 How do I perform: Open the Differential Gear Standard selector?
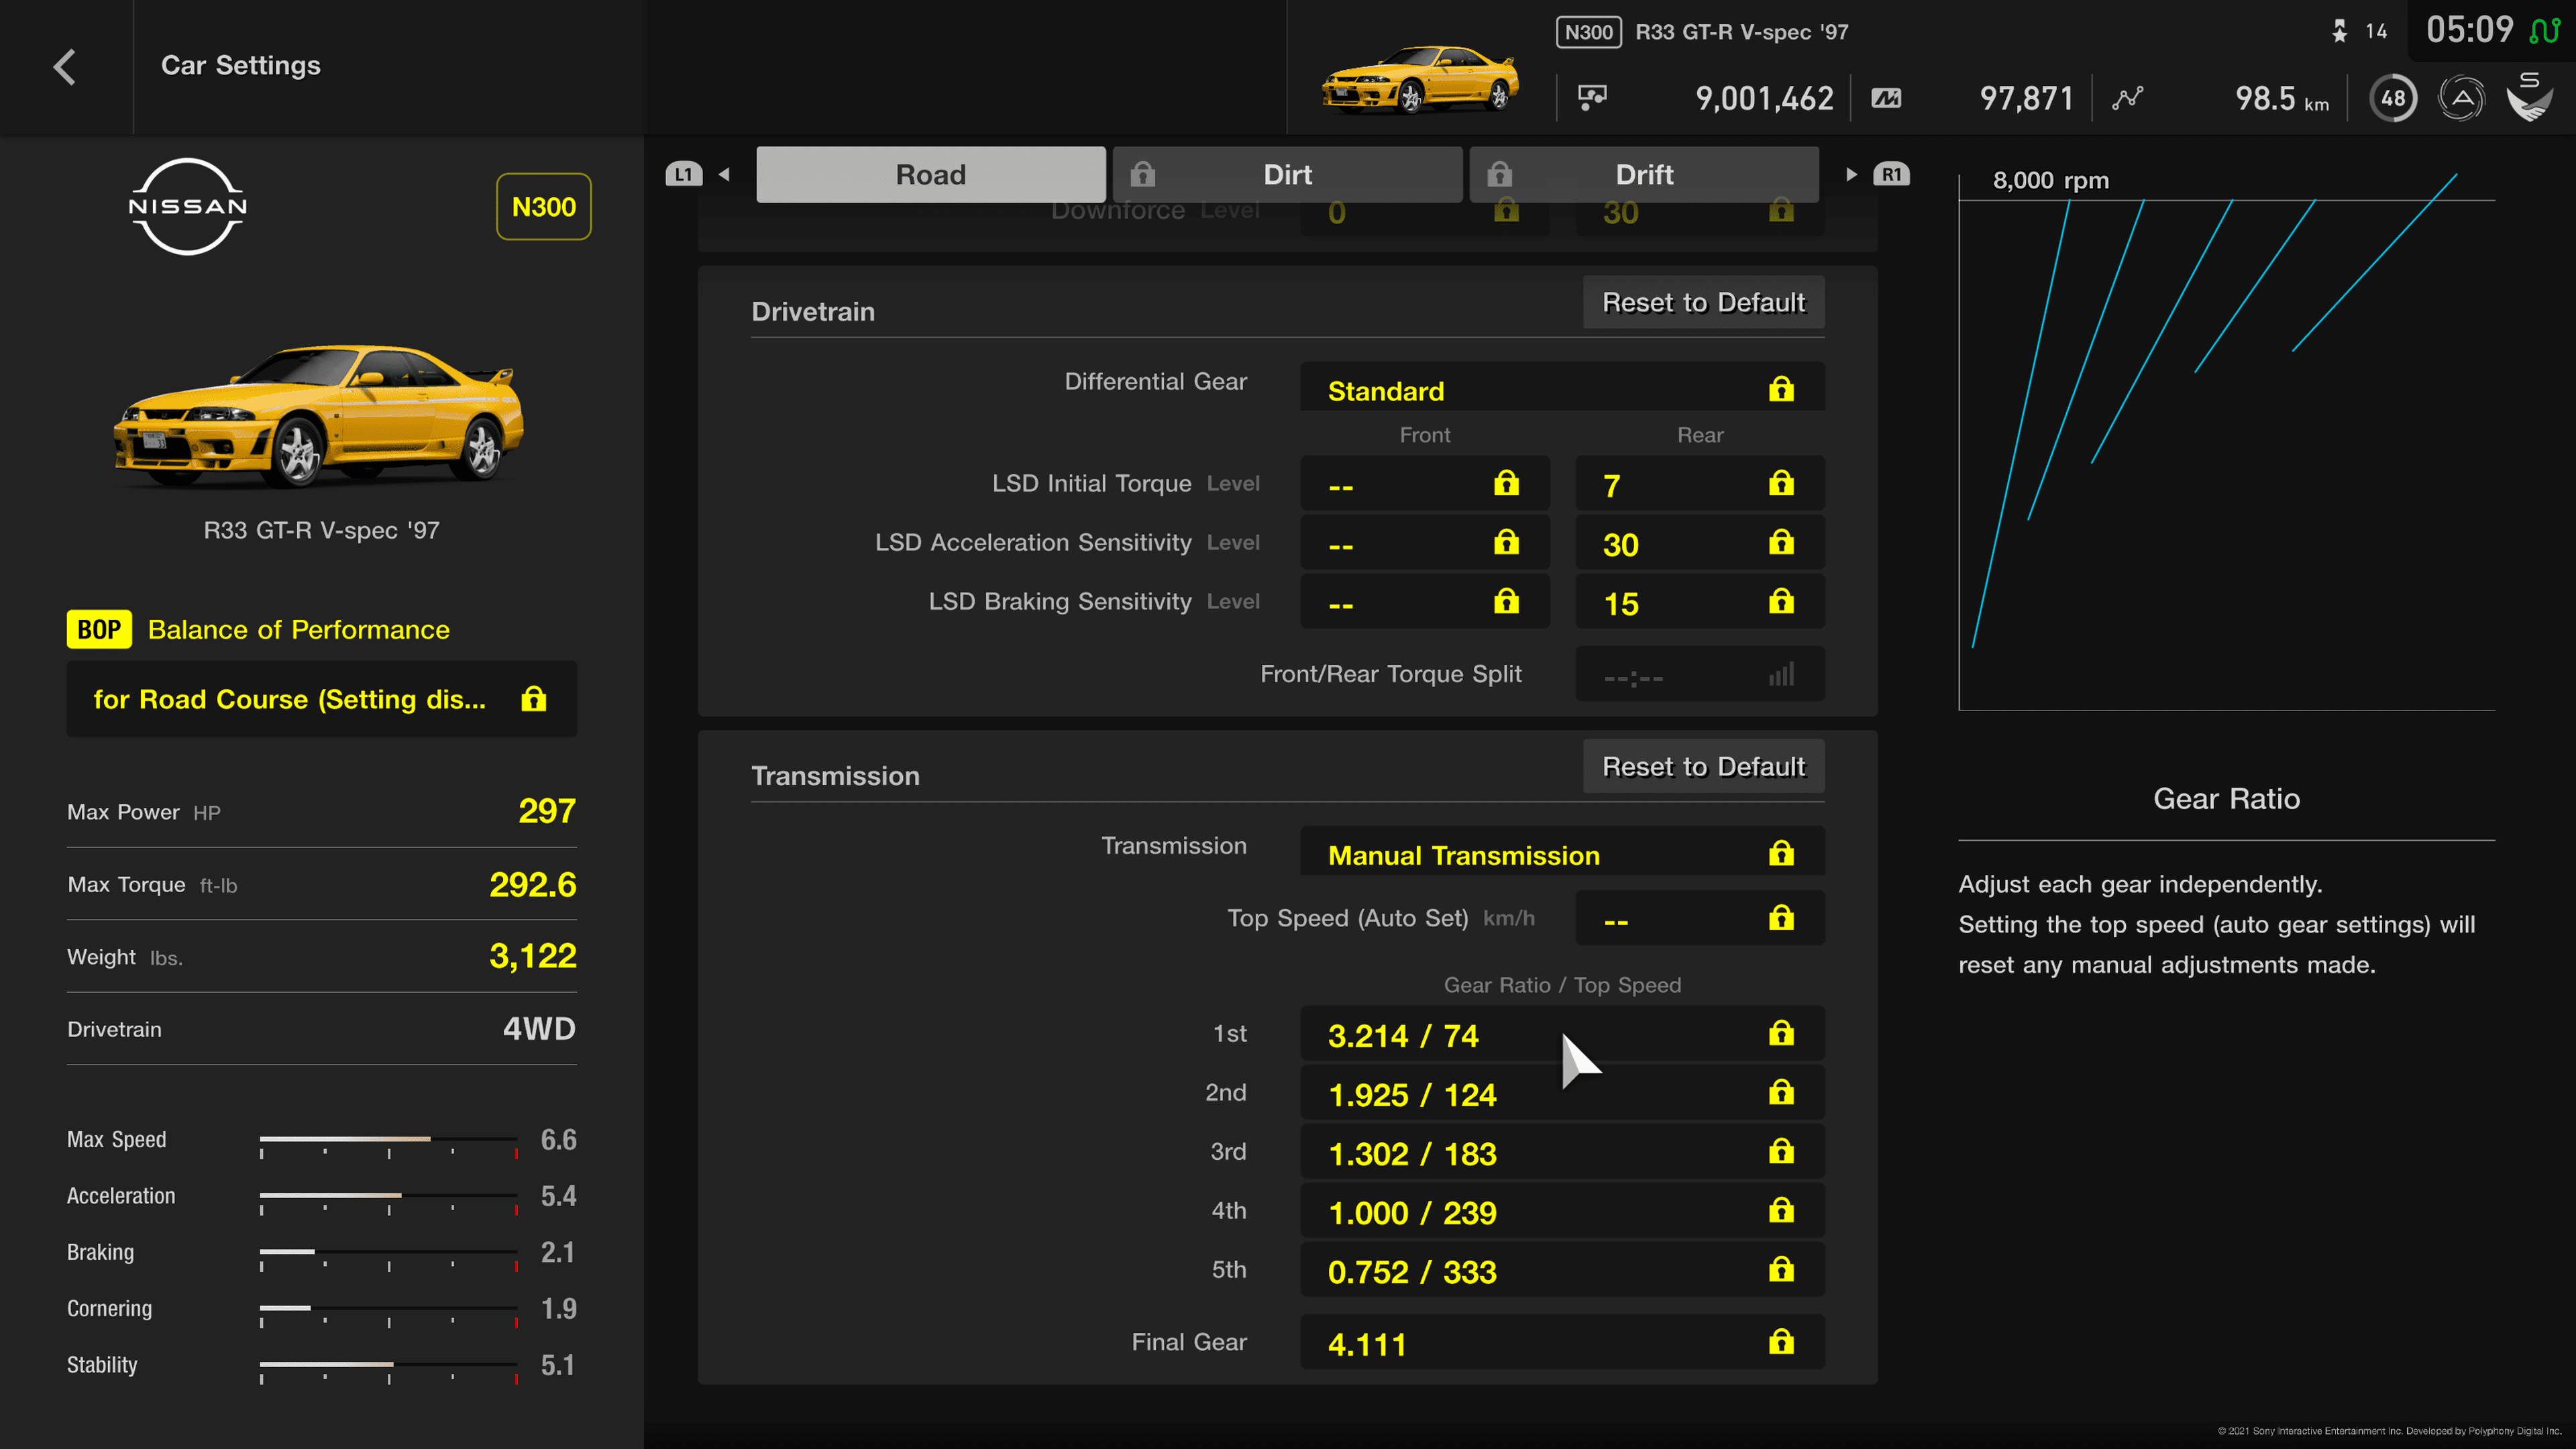coord(1562,387)
